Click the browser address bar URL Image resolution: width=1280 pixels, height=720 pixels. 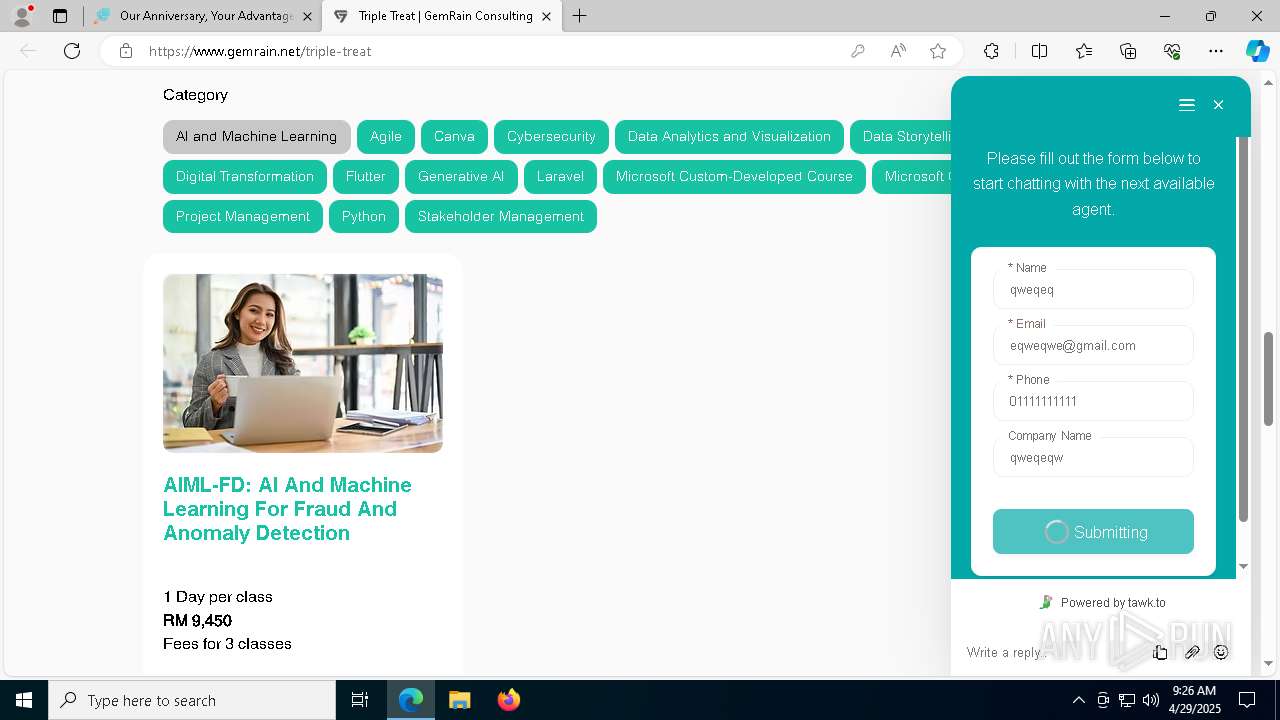click(x=260, y=51)
